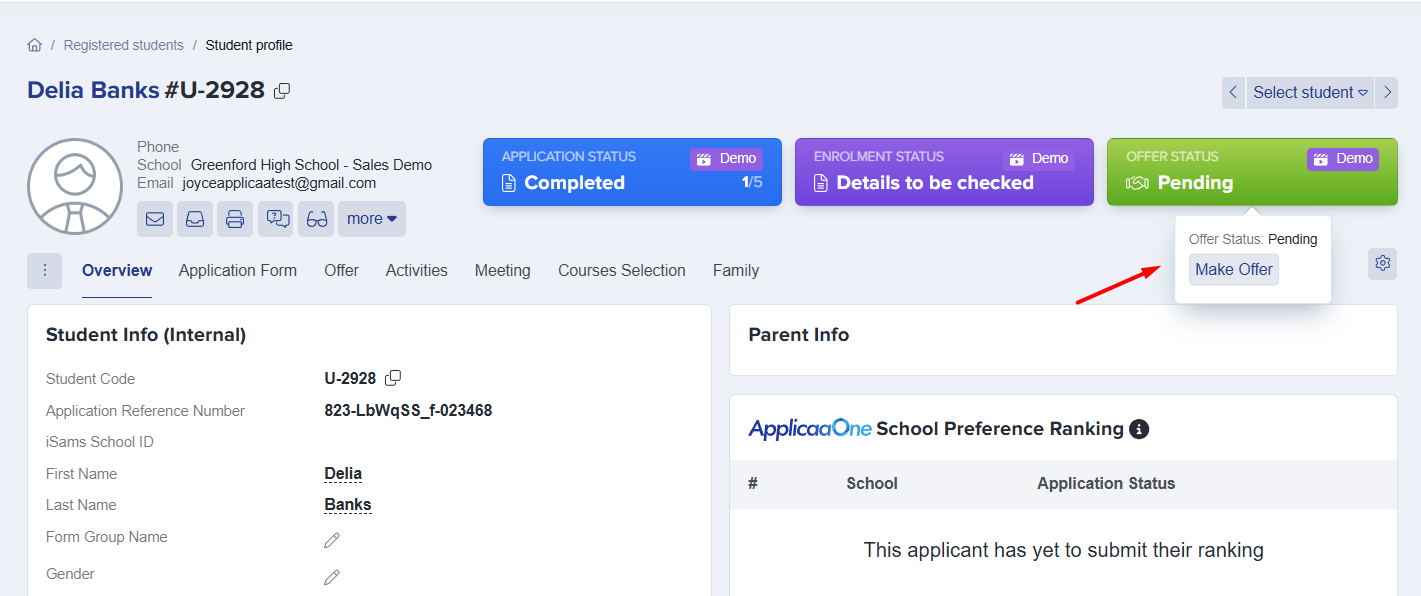1421x596 pixels.
Task: Open the inbox tray icon button
Action: [x=195, y=219]
